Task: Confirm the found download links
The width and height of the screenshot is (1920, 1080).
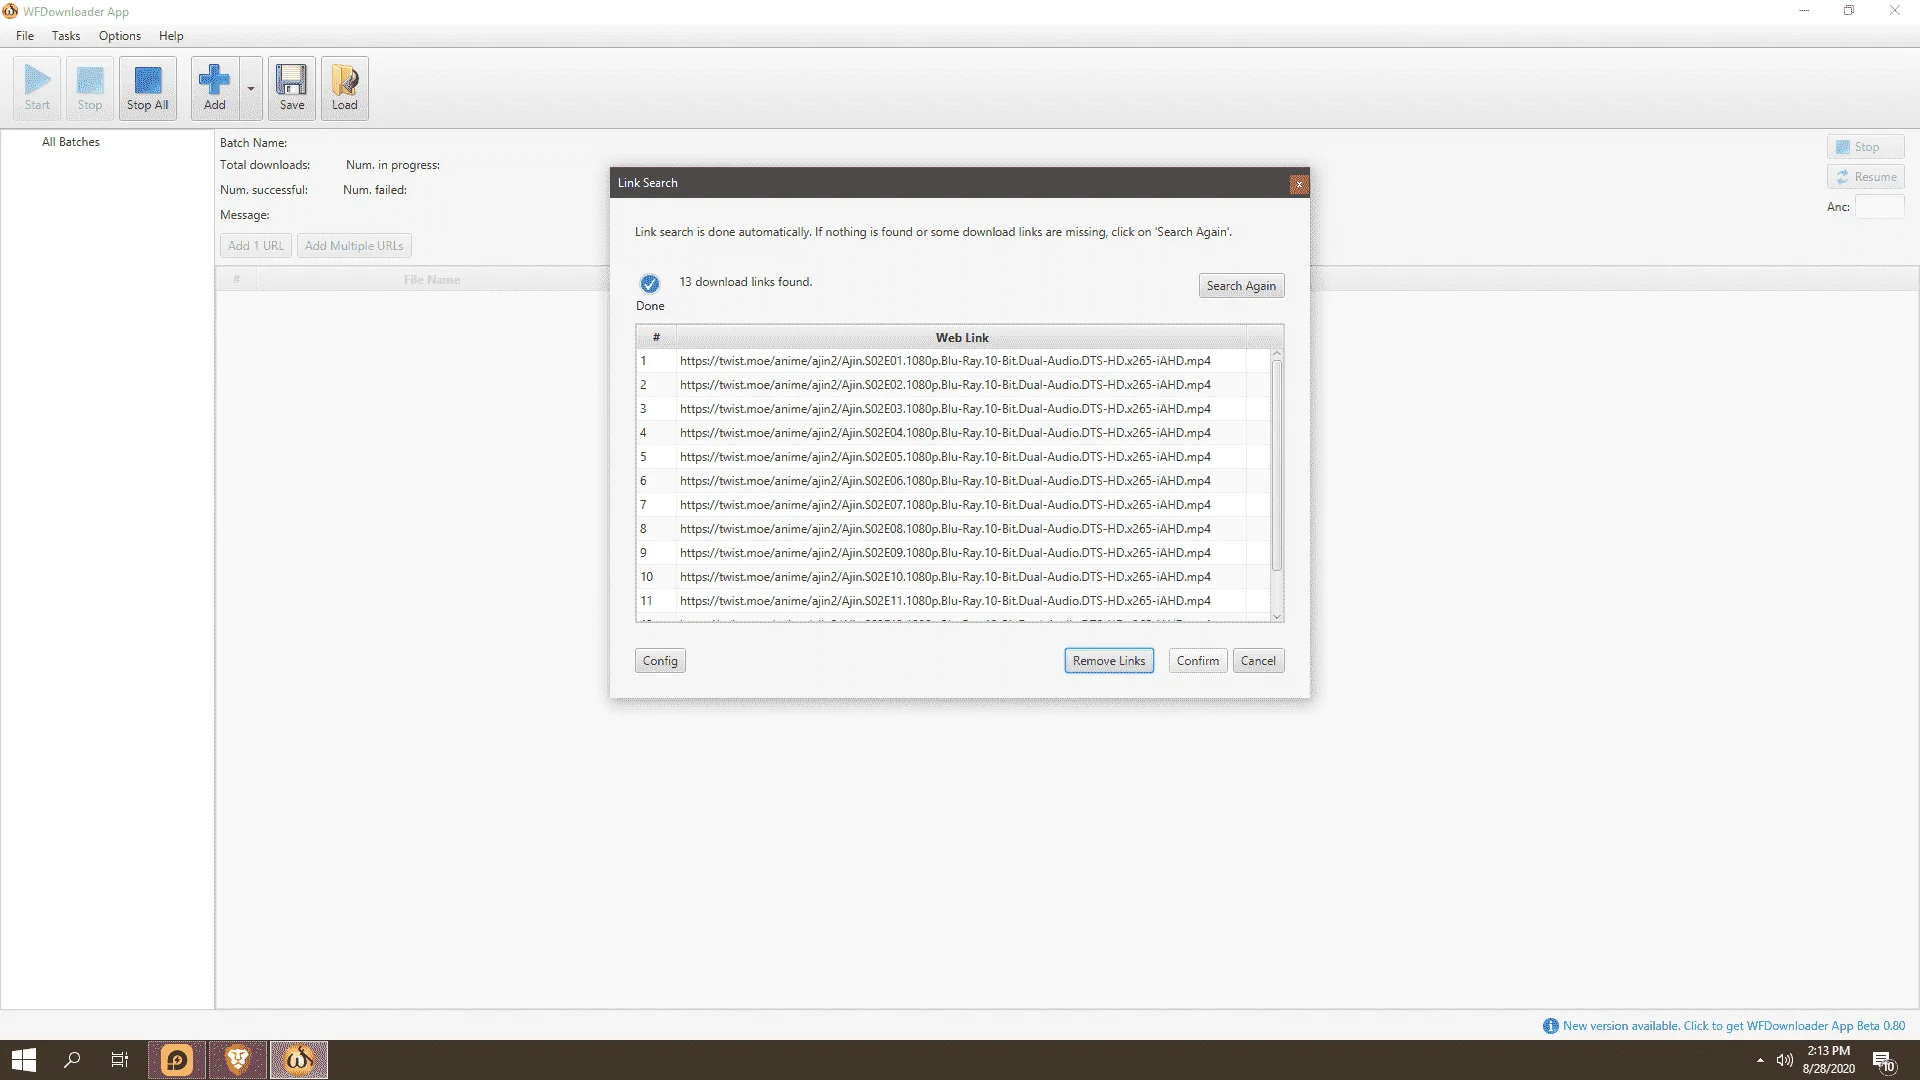Action: tap(1198, 661)
